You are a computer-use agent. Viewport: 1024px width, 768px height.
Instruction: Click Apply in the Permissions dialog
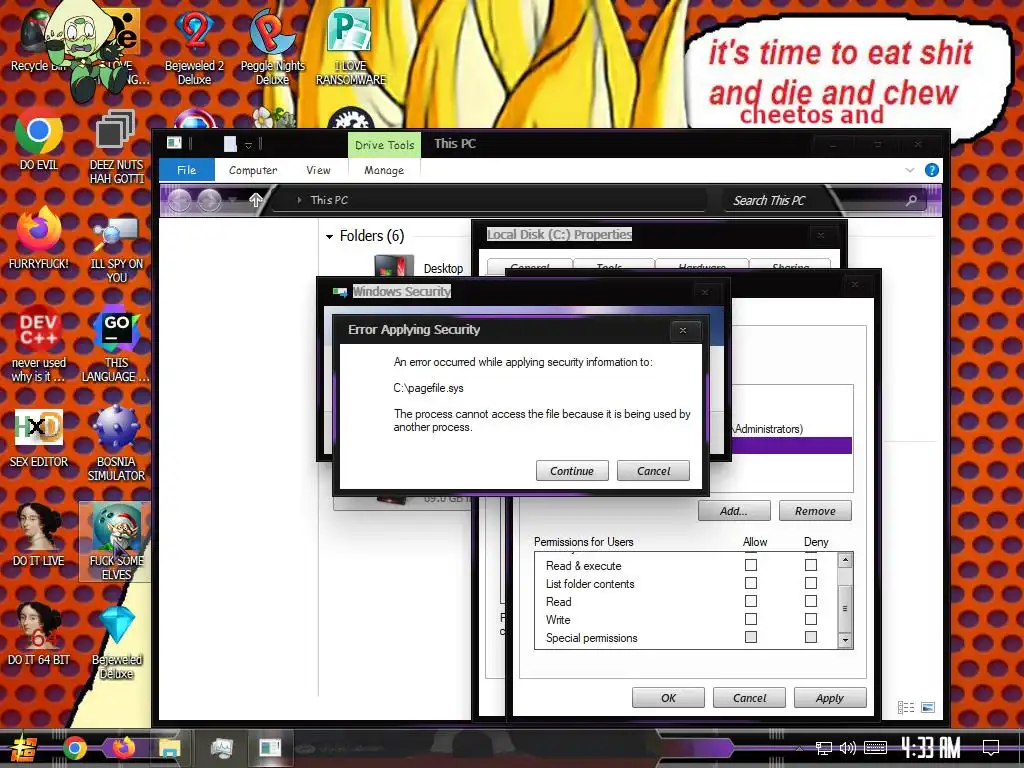pyautogui.click(x=830, y=697)
